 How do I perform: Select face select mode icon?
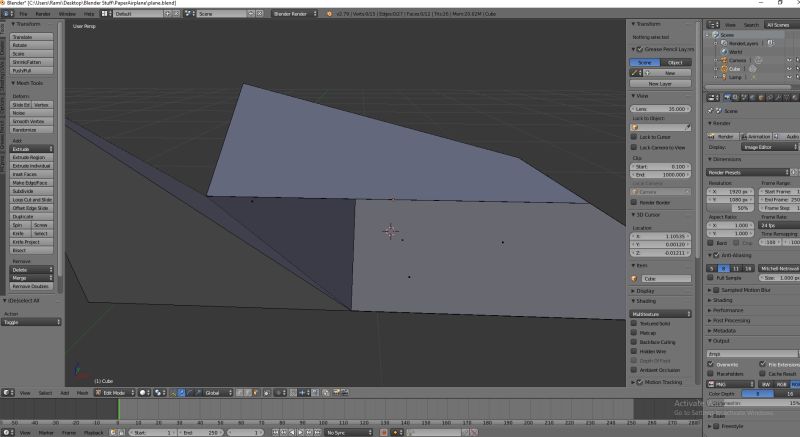(x=255, y=393)
